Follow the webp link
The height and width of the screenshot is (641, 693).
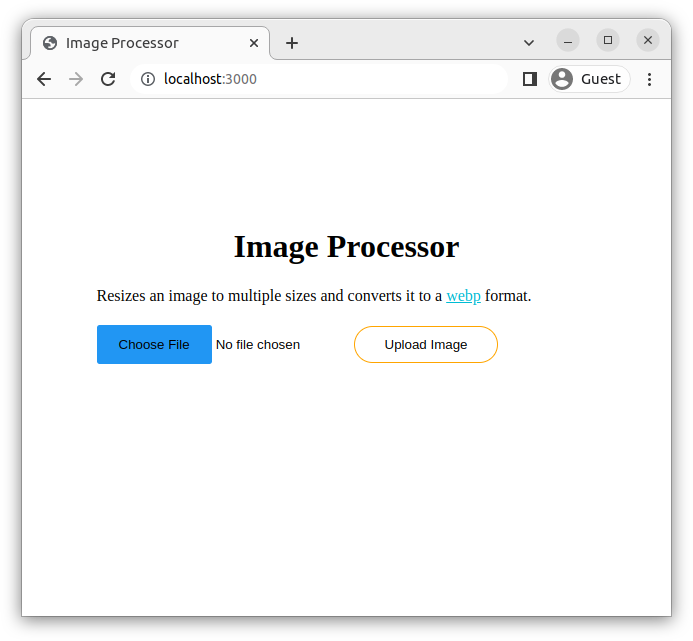[463, 296]
